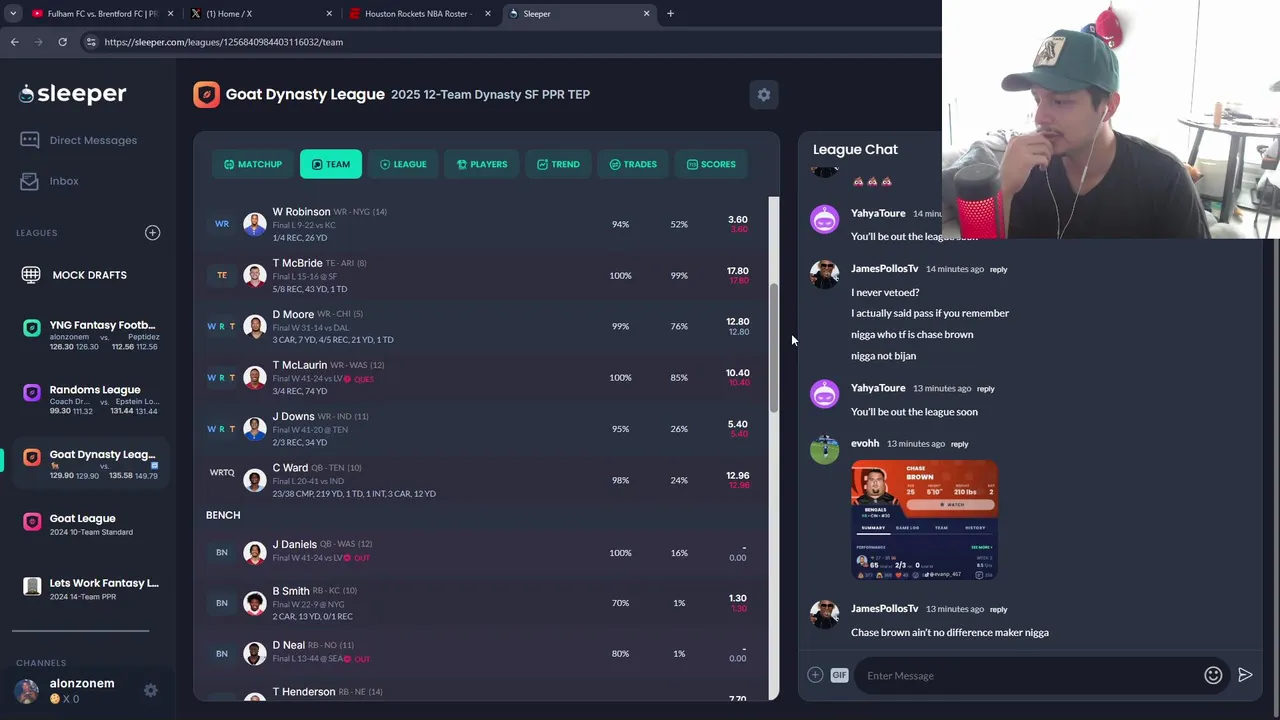The image size is (1280, 720).
Task: Go back in browser
Action: (14, 42)
